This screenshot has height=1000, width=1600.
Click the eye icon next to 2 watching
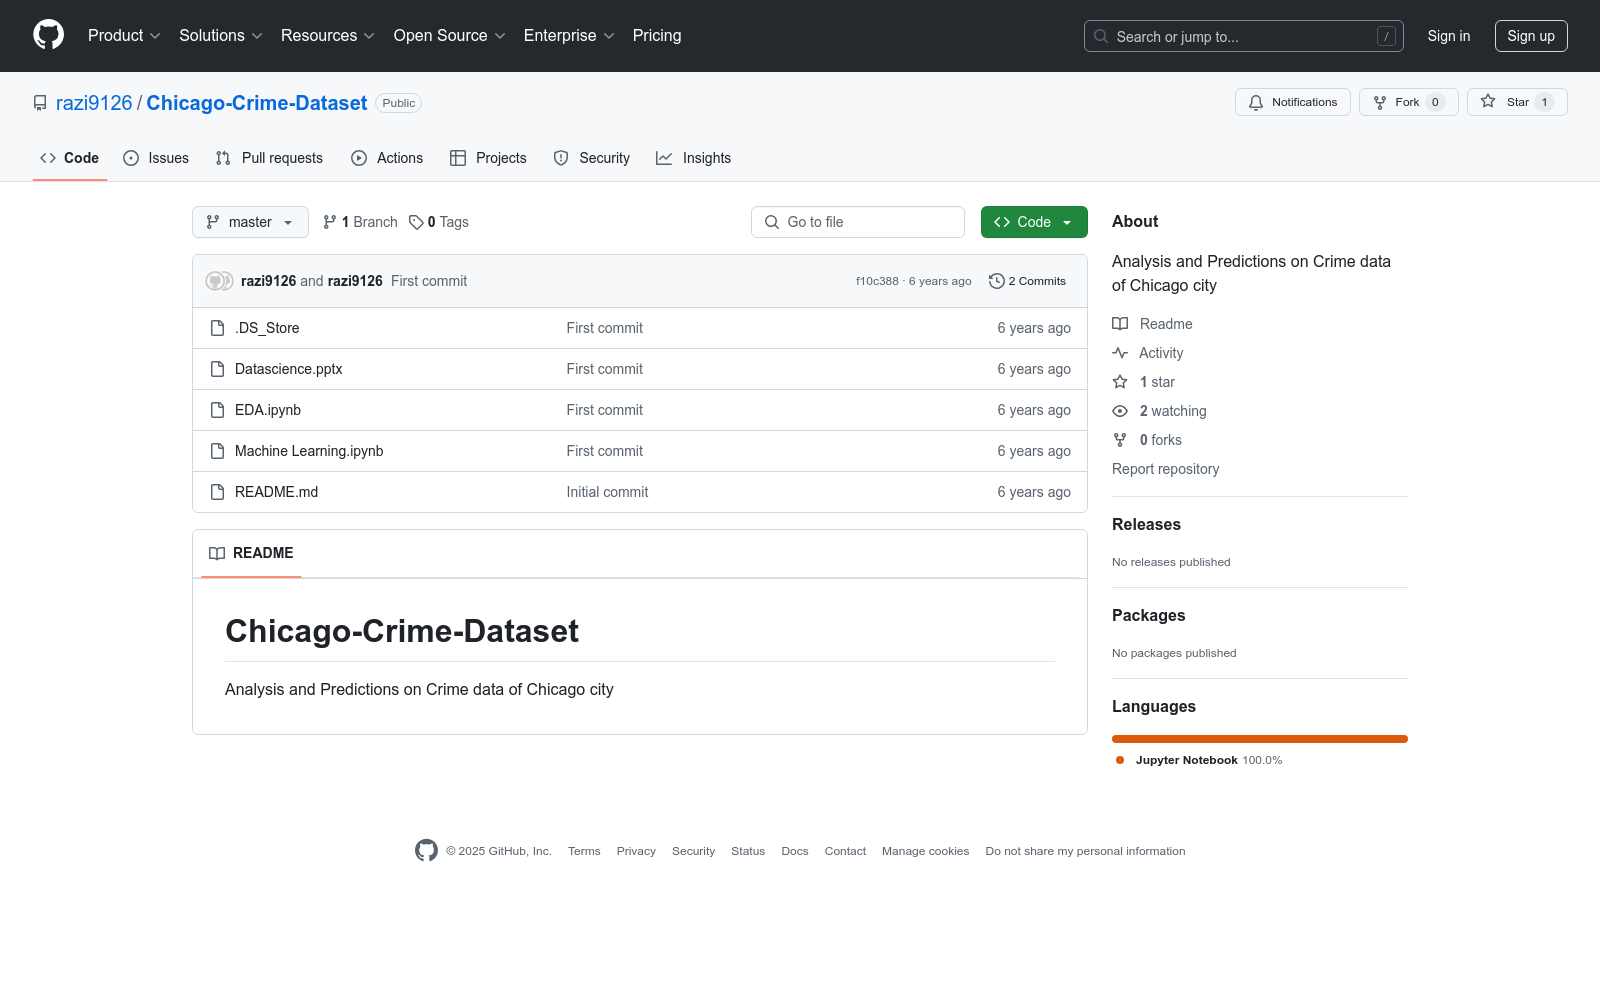pos(1120,411)
